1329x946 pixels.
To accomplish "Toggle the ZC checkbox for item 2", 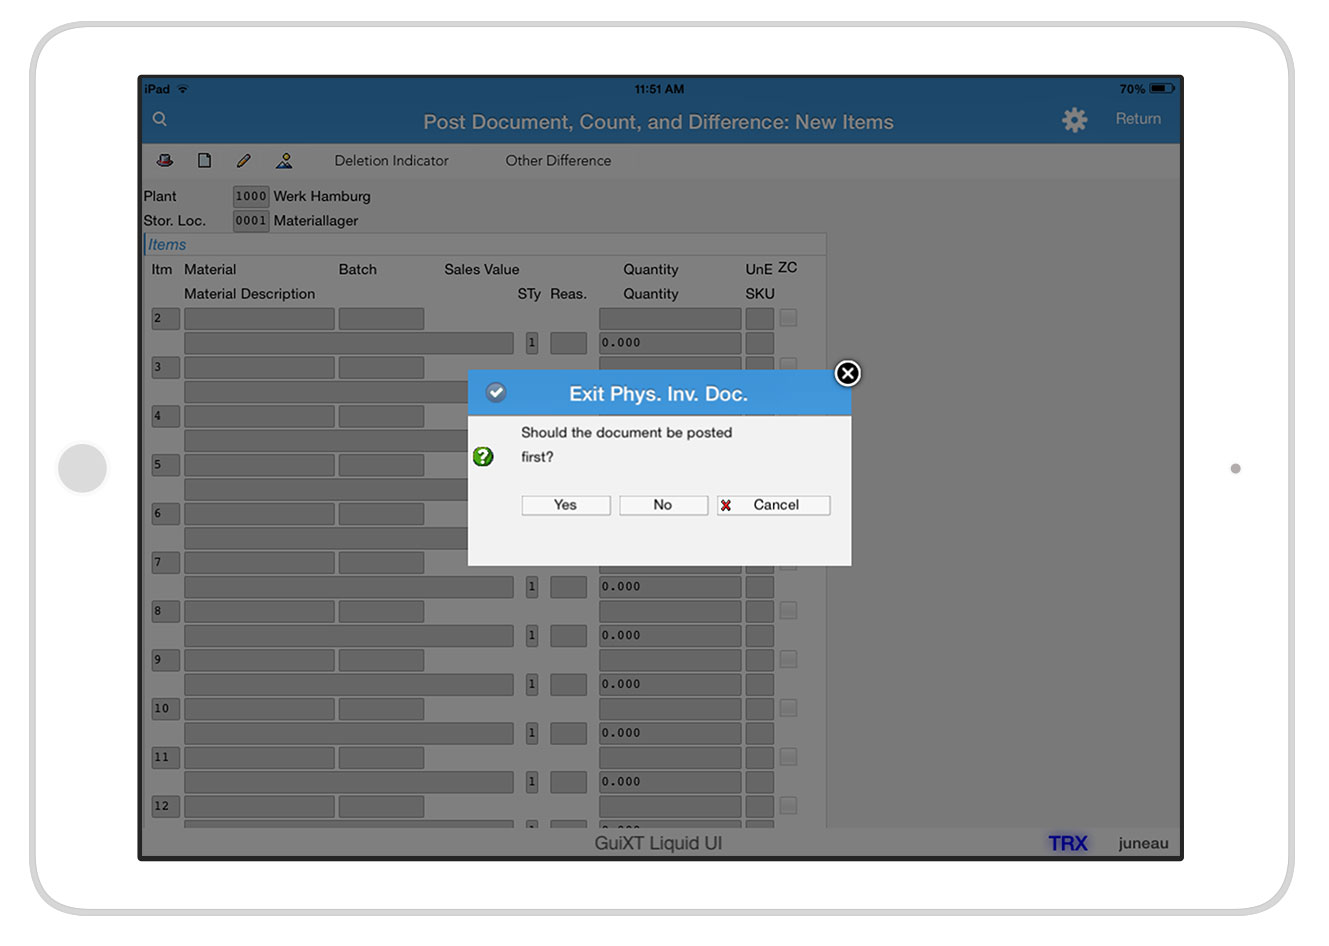I will (x=788, y=316).
